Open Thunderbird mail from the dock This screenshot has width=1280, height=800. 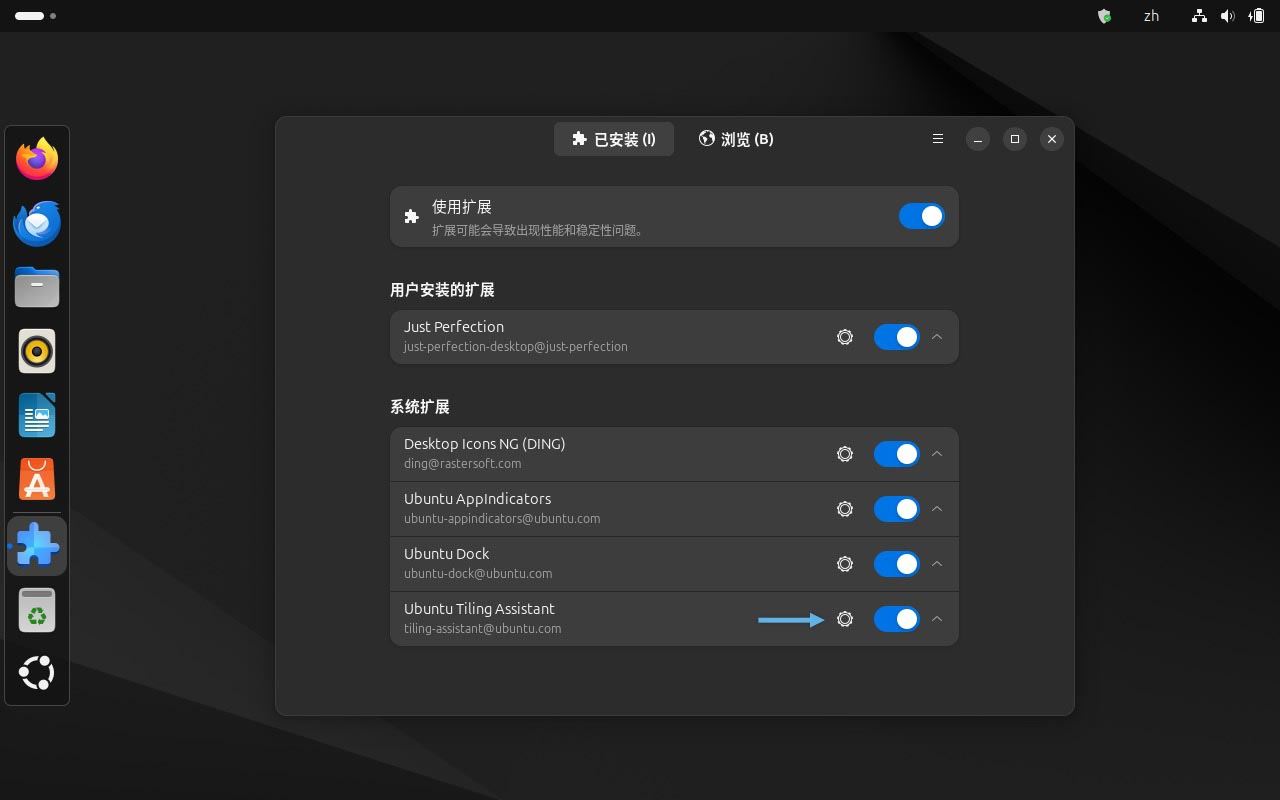coord(37,223)
